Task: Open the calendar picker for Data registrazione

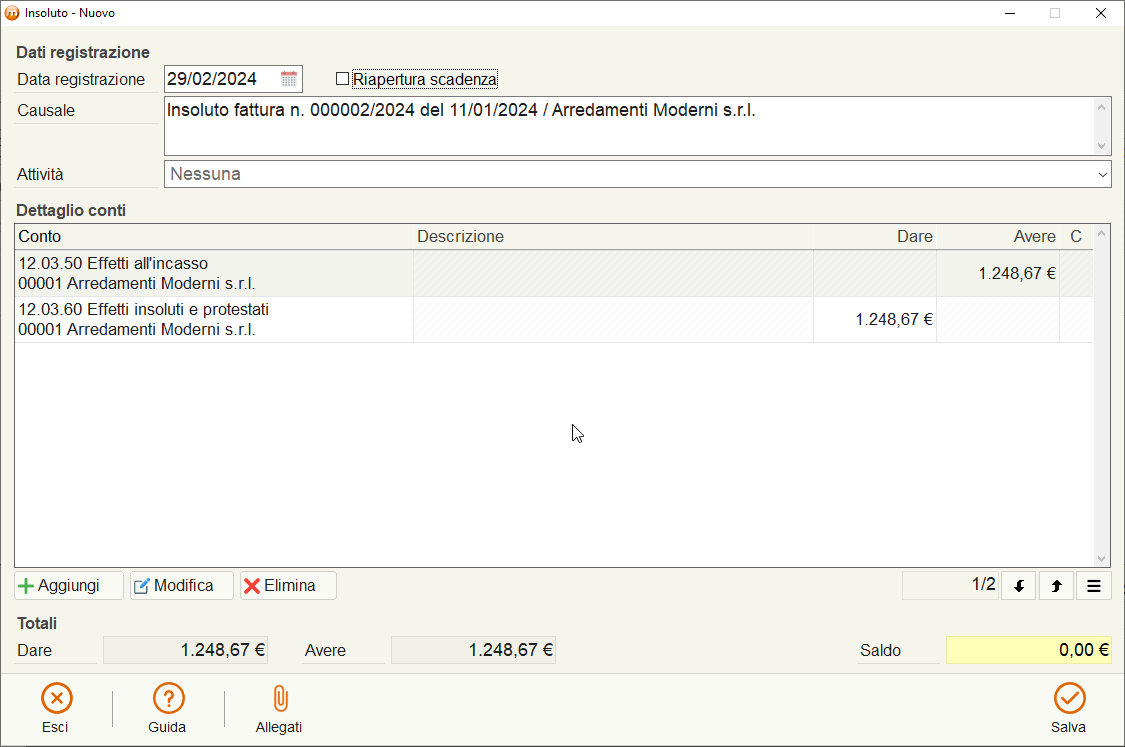Action: (x=288, y=79)
